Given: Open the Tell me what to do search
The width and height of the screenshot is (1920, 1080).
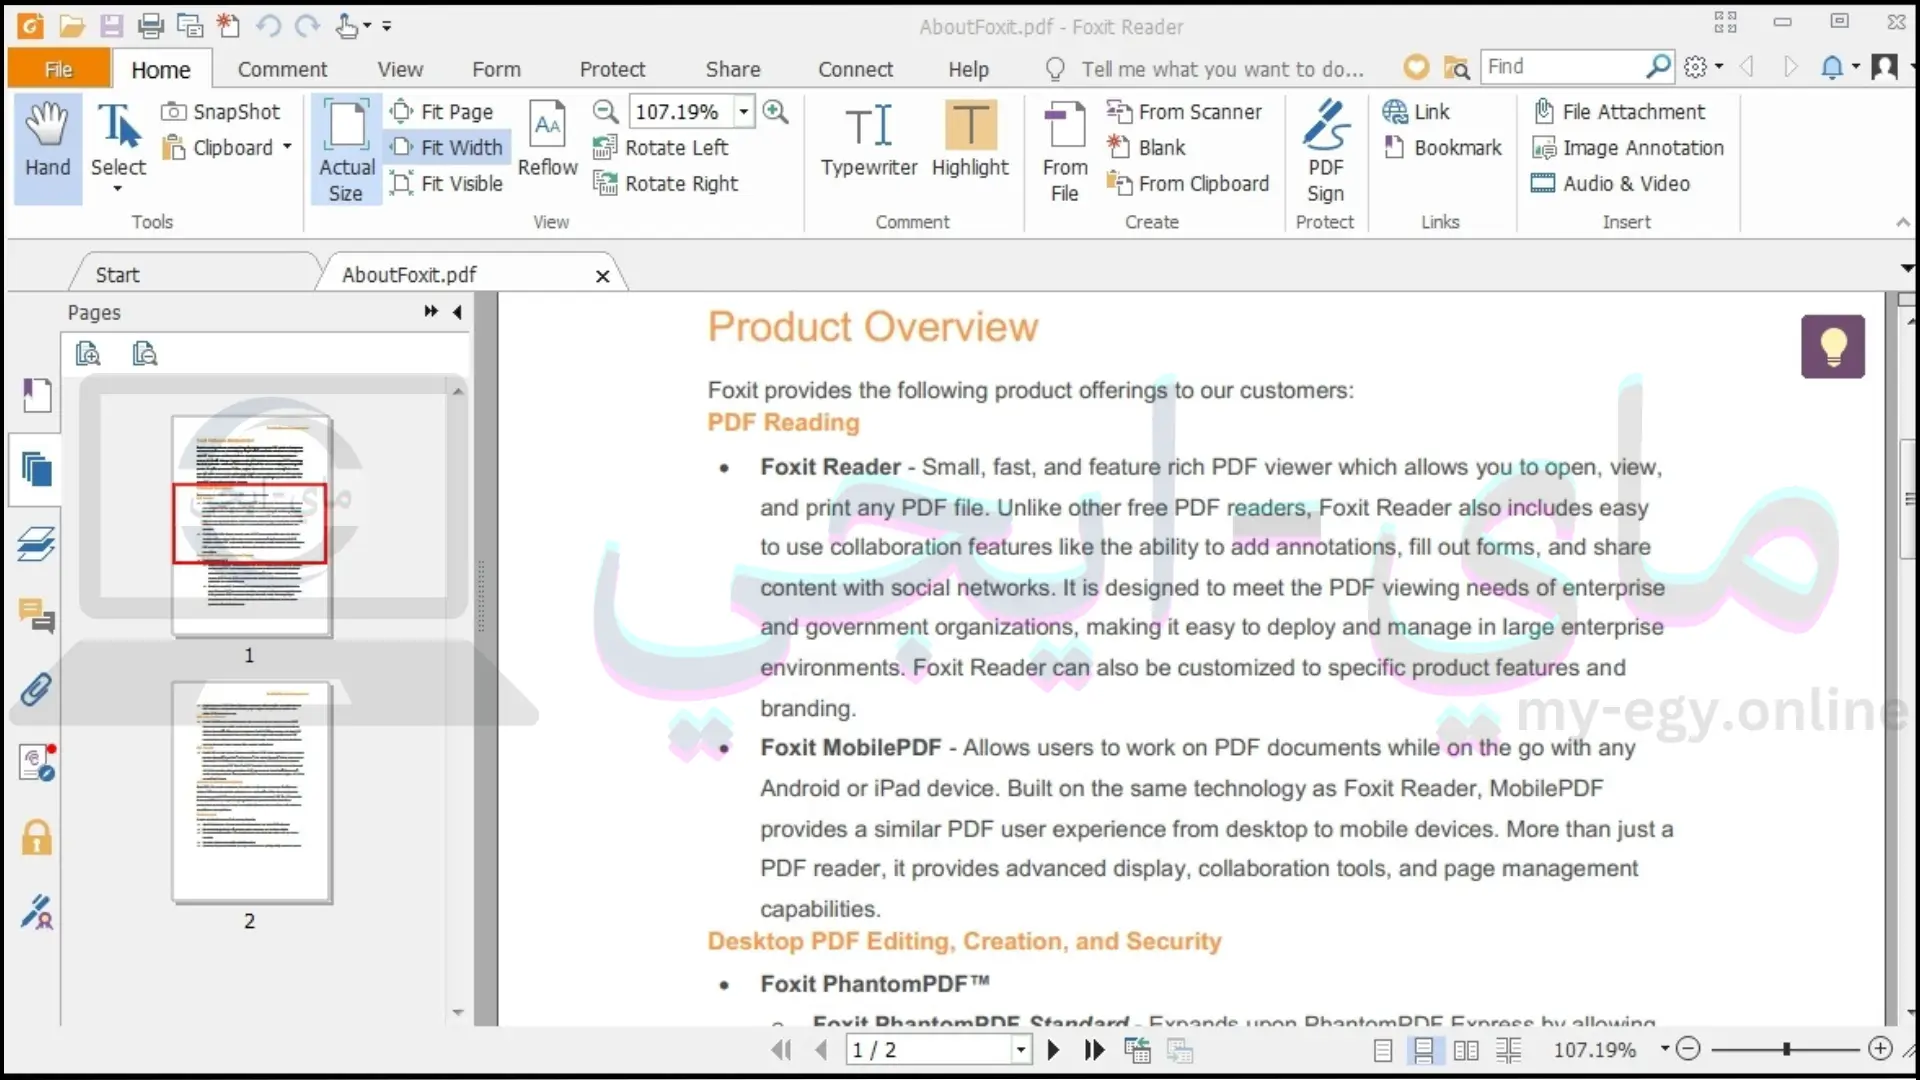Looking at the screenshot, I should pyautogui.click(x=1222, y=69).
